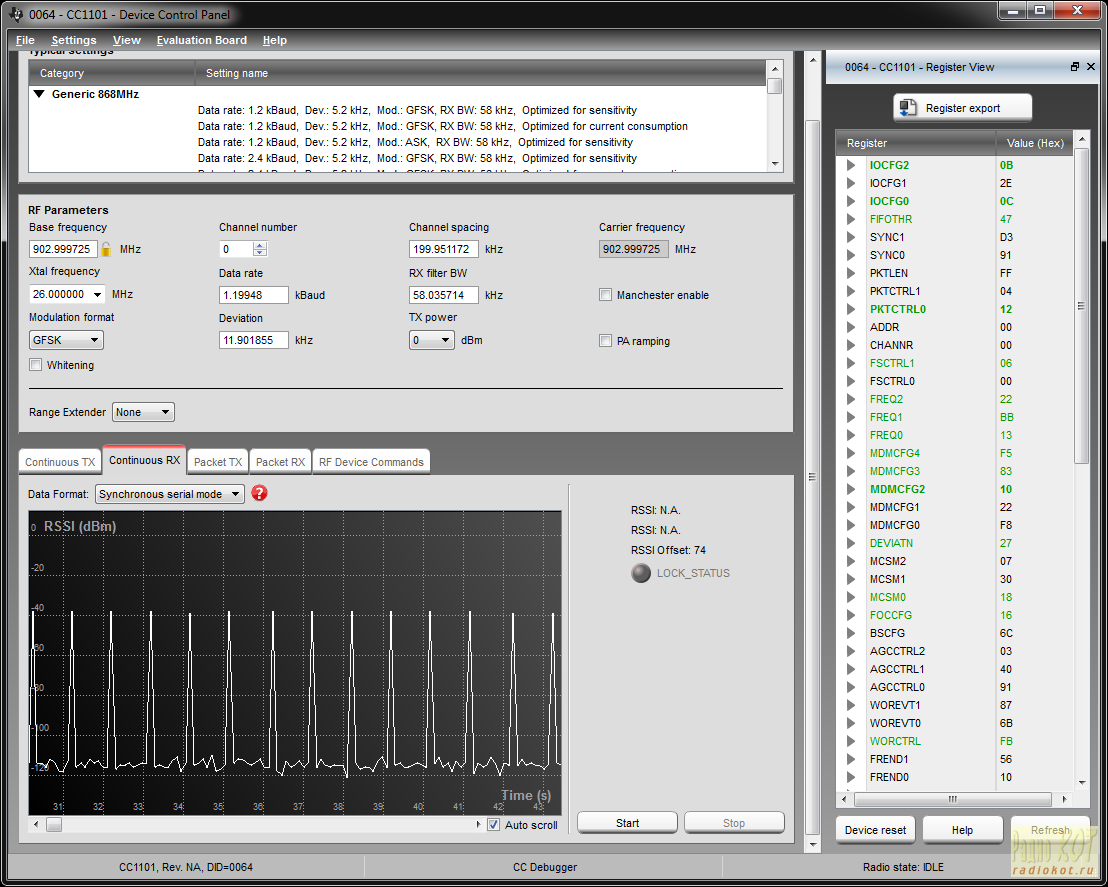Expand the AGCCTRL2 register row
The image size is (1108, 887).
pyautogui.click(x=851, y=651)
